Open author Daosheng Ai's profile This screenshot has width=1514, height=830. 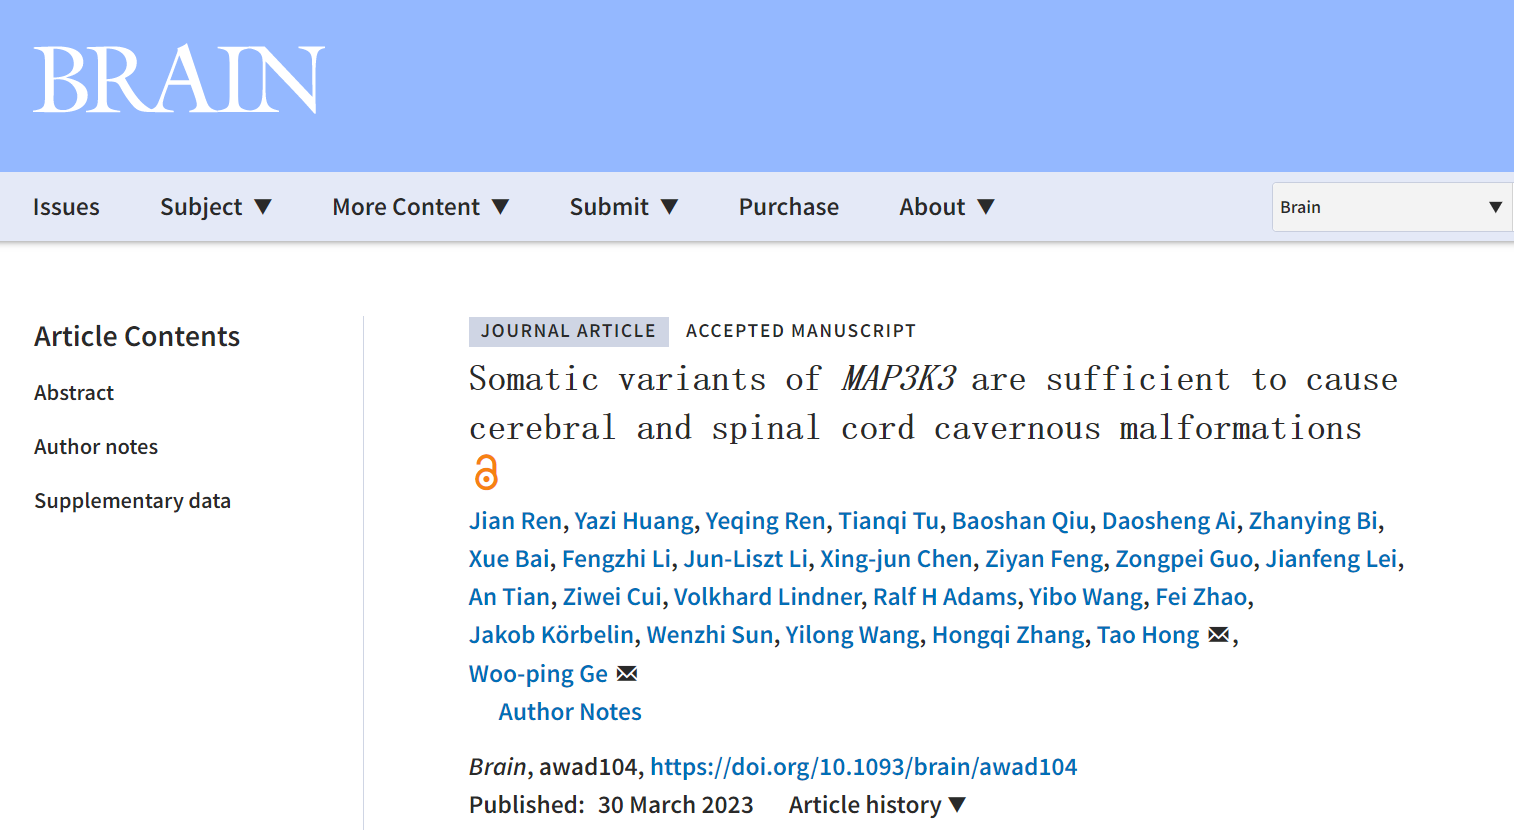tap(1169, 521)
